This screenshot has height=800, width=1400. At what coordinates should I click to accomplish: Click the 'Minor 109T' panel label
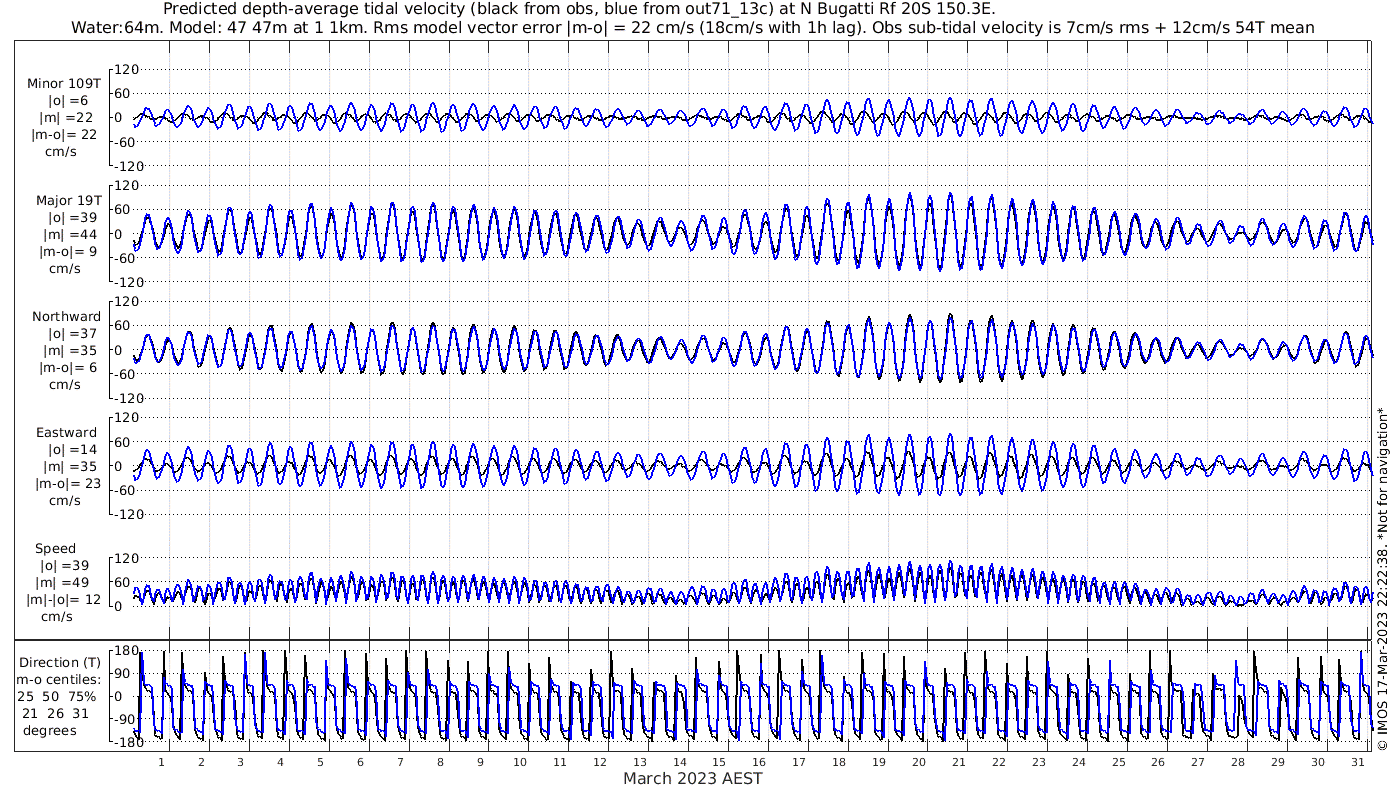(x=64, y=84)
